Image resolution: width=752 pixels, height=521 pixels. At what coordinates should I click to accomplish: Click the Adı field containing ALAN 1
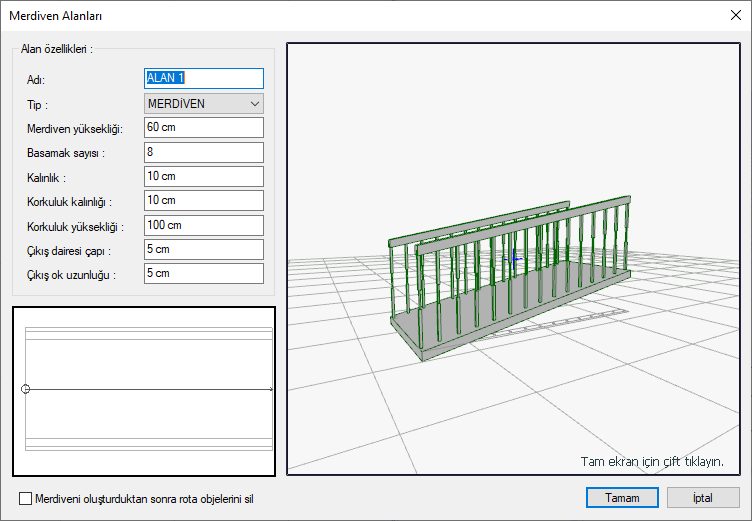pos(203,78)
